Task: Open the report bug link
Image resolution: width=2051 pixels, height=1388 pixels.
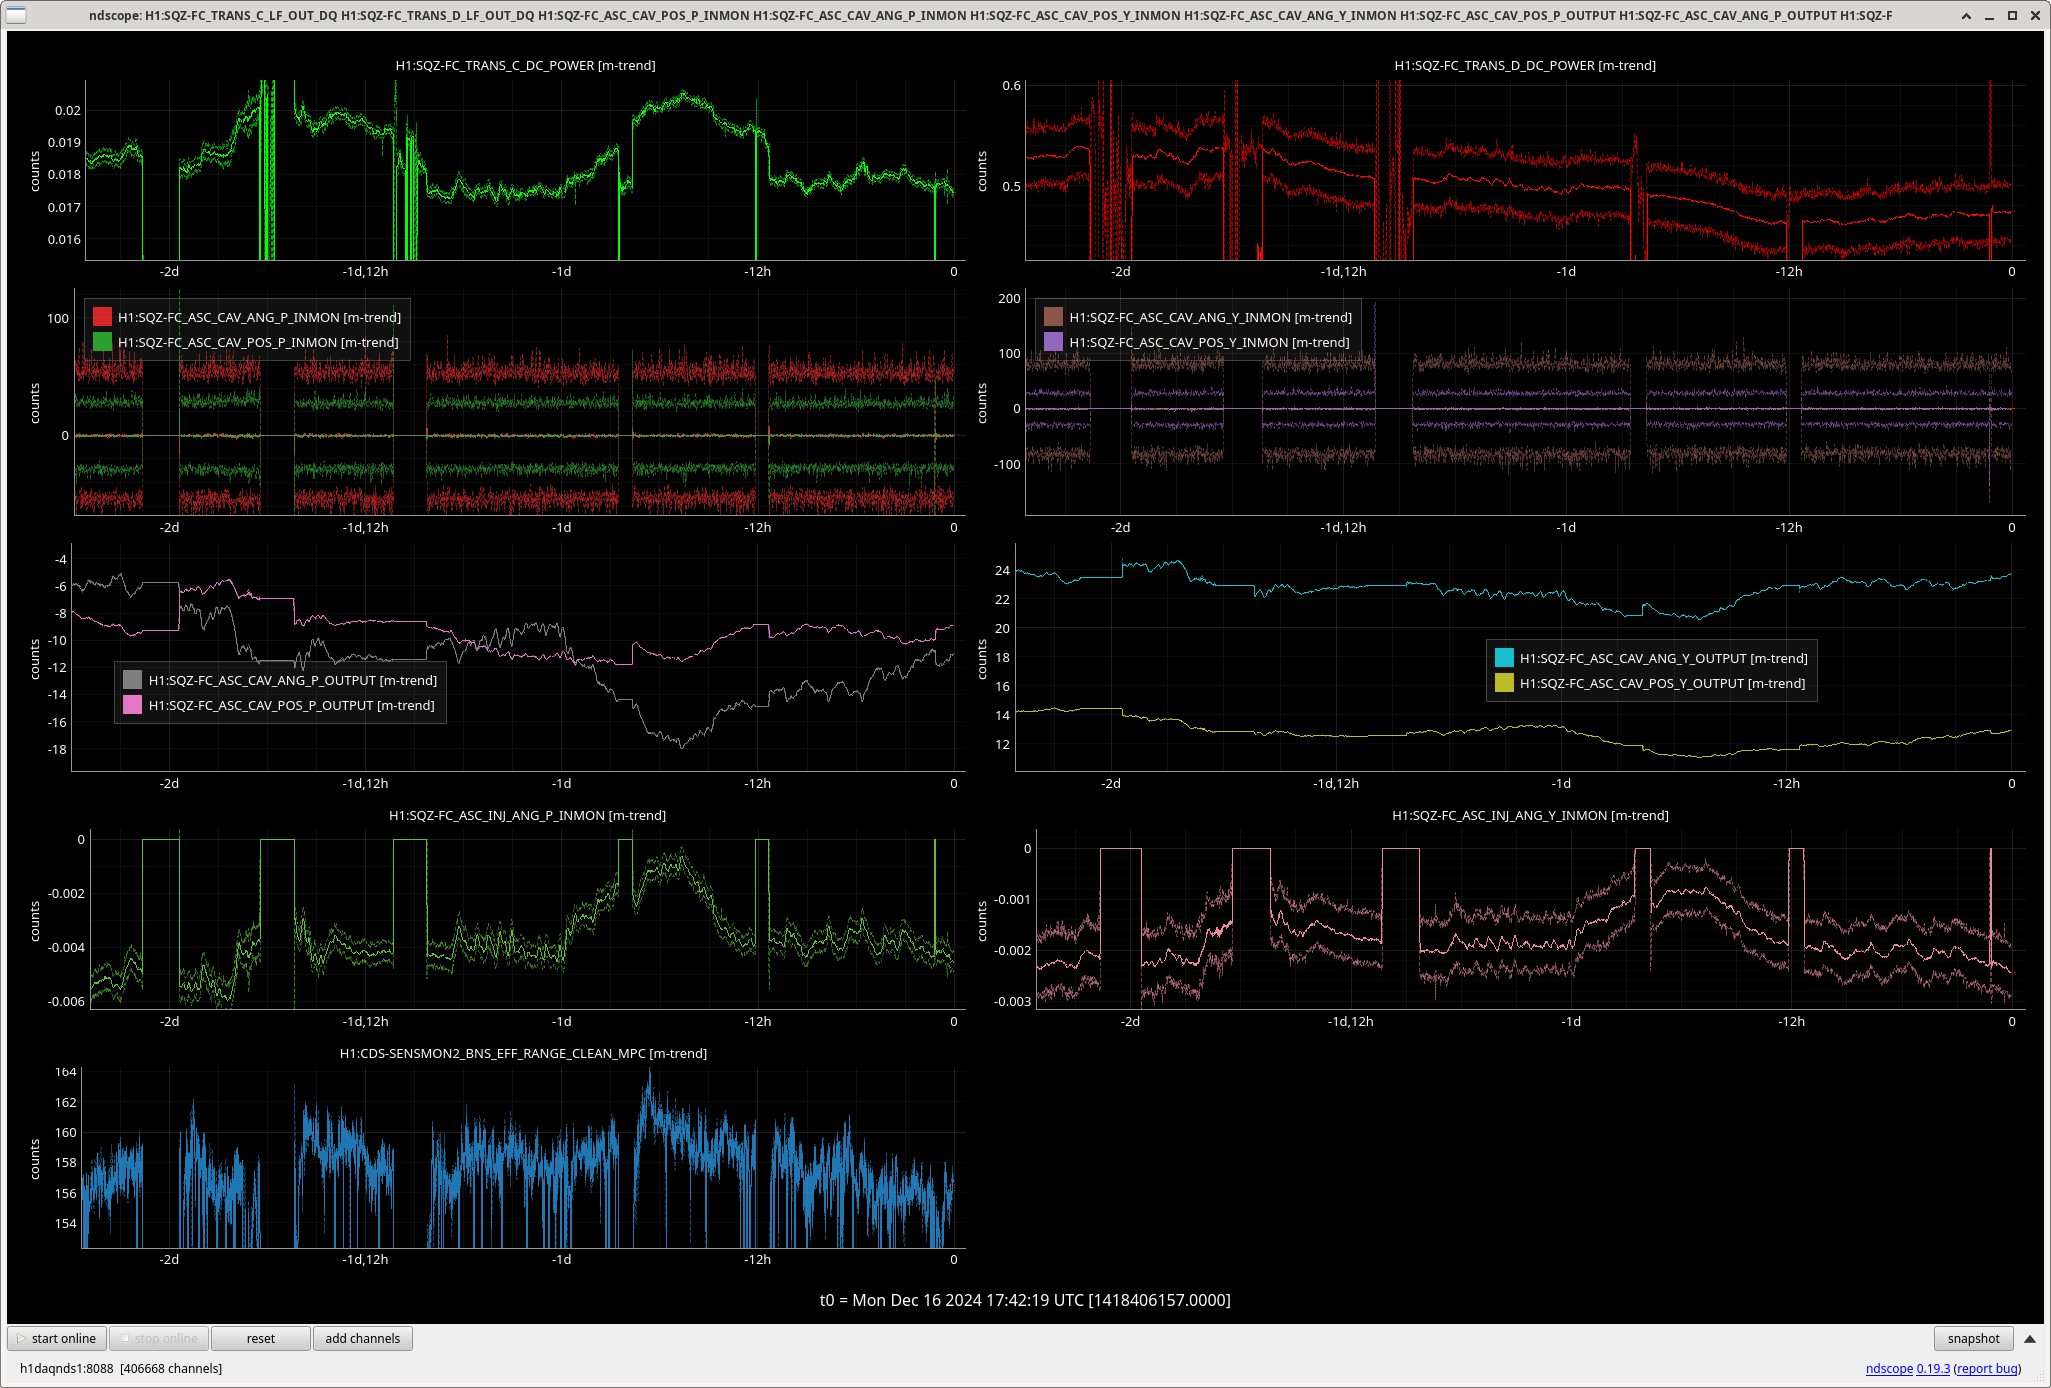Action: [x=1987, y=1368]
